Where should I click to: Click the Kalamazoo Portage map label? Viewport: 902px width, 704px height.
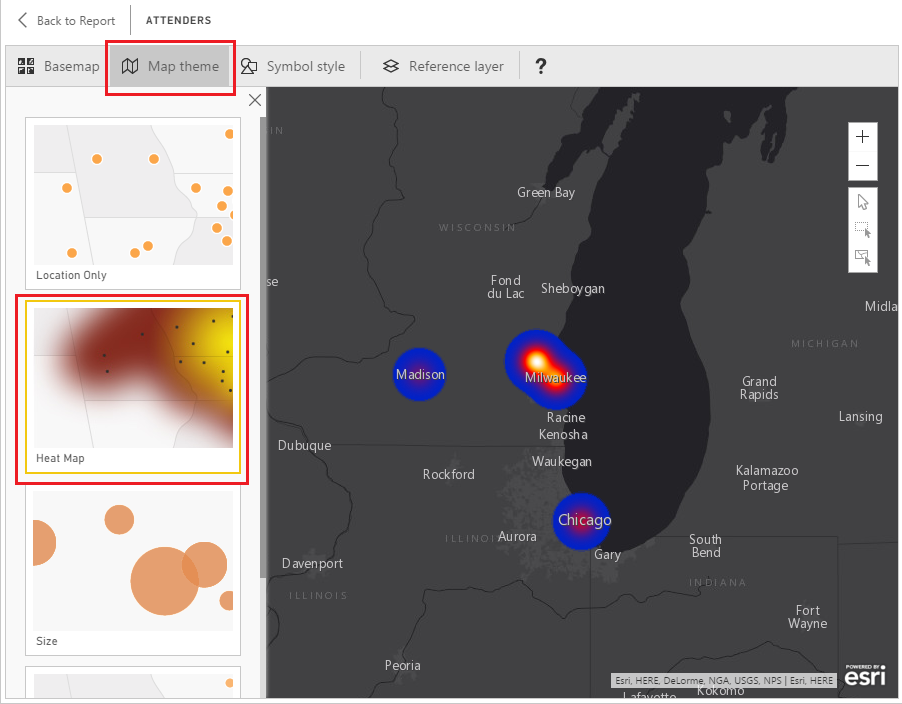767,478
